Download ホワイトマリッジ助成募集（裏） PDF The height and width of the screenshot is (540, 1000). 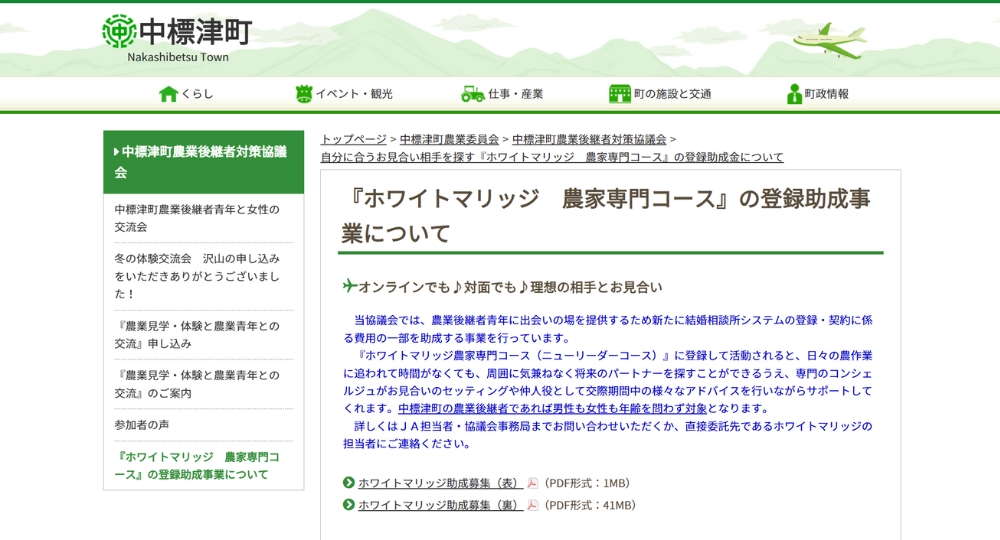[x=440, y=505]
